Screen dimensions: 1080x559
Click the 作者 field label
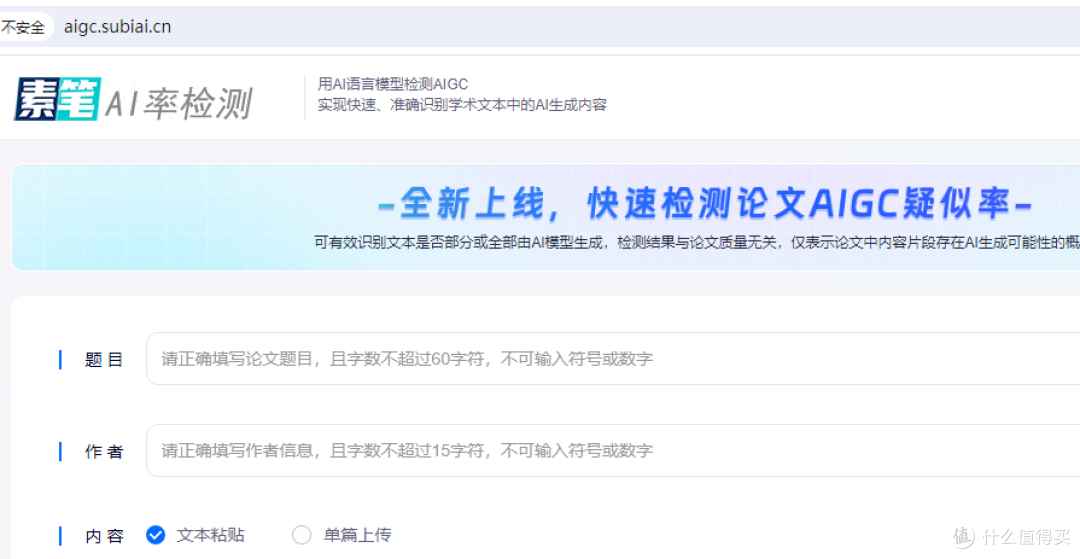pyautogui.click(x=104, y=452)
